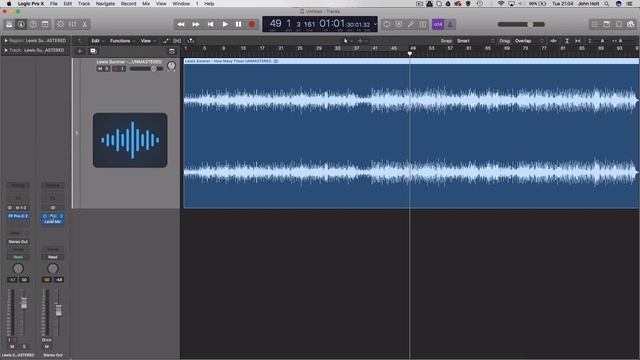
Task: Click the duplicate track button
Action: pyautogui.click(x=93, y=51)
